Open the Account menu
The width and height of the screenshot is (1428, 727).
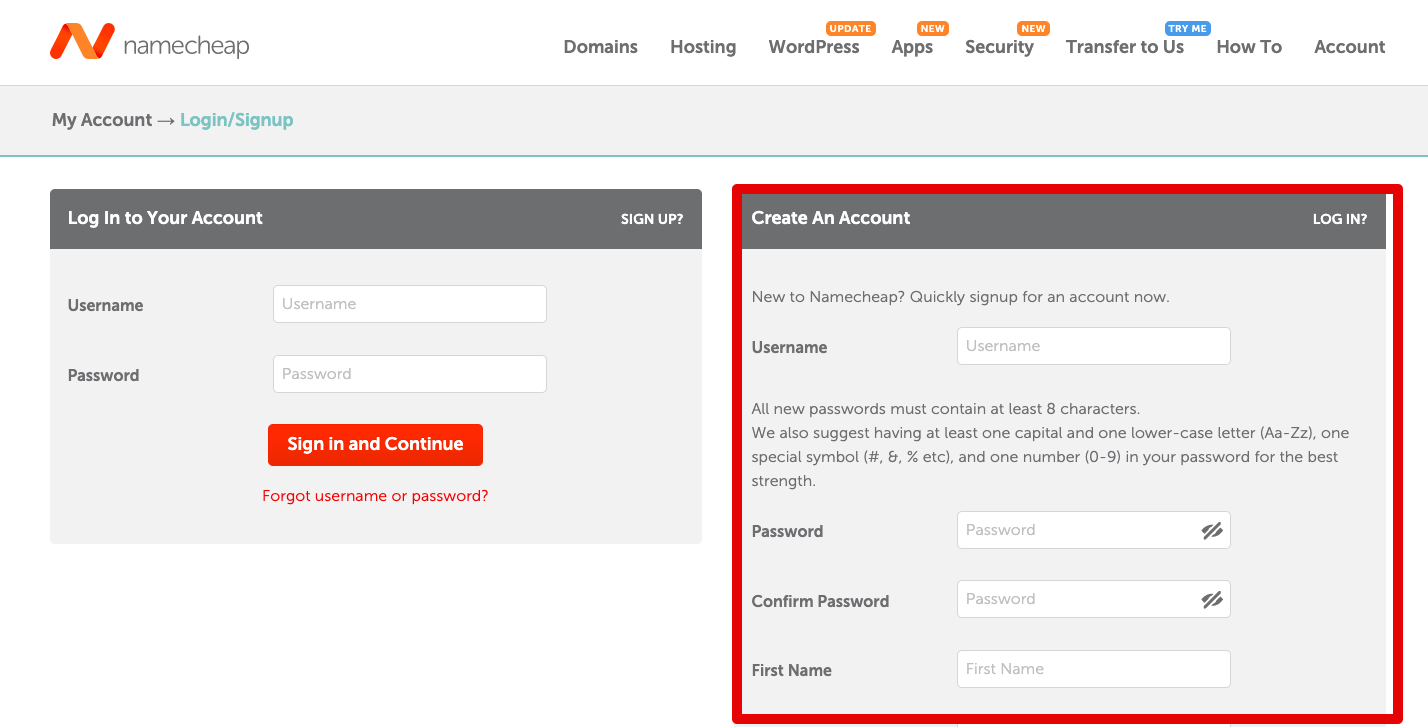pyautogui.click(x=1349, y=47)
